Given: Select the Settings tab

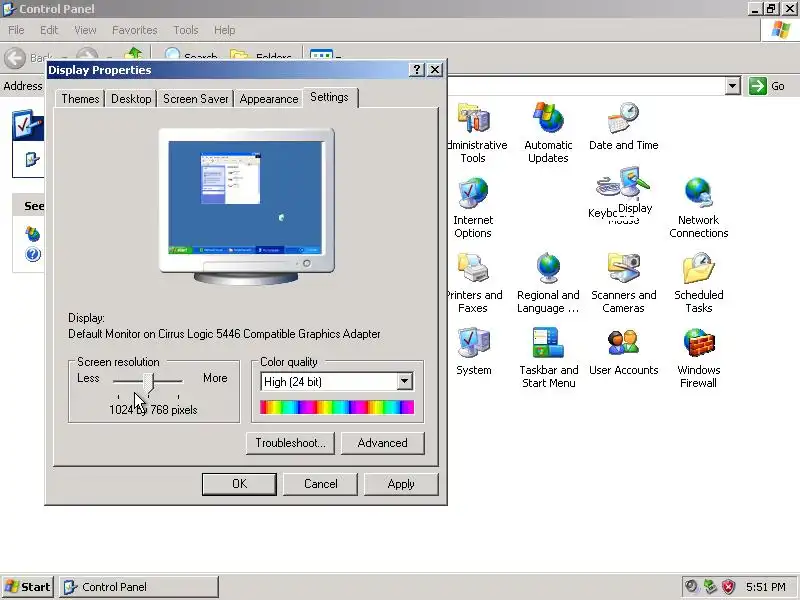Looking at the screenshot, I should click(x=330, y=97).
